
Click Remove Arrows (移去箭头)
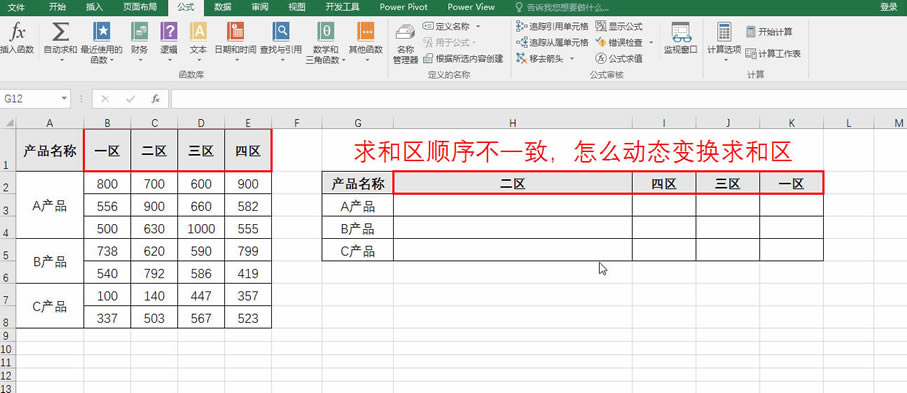click(x=540, y=58)
